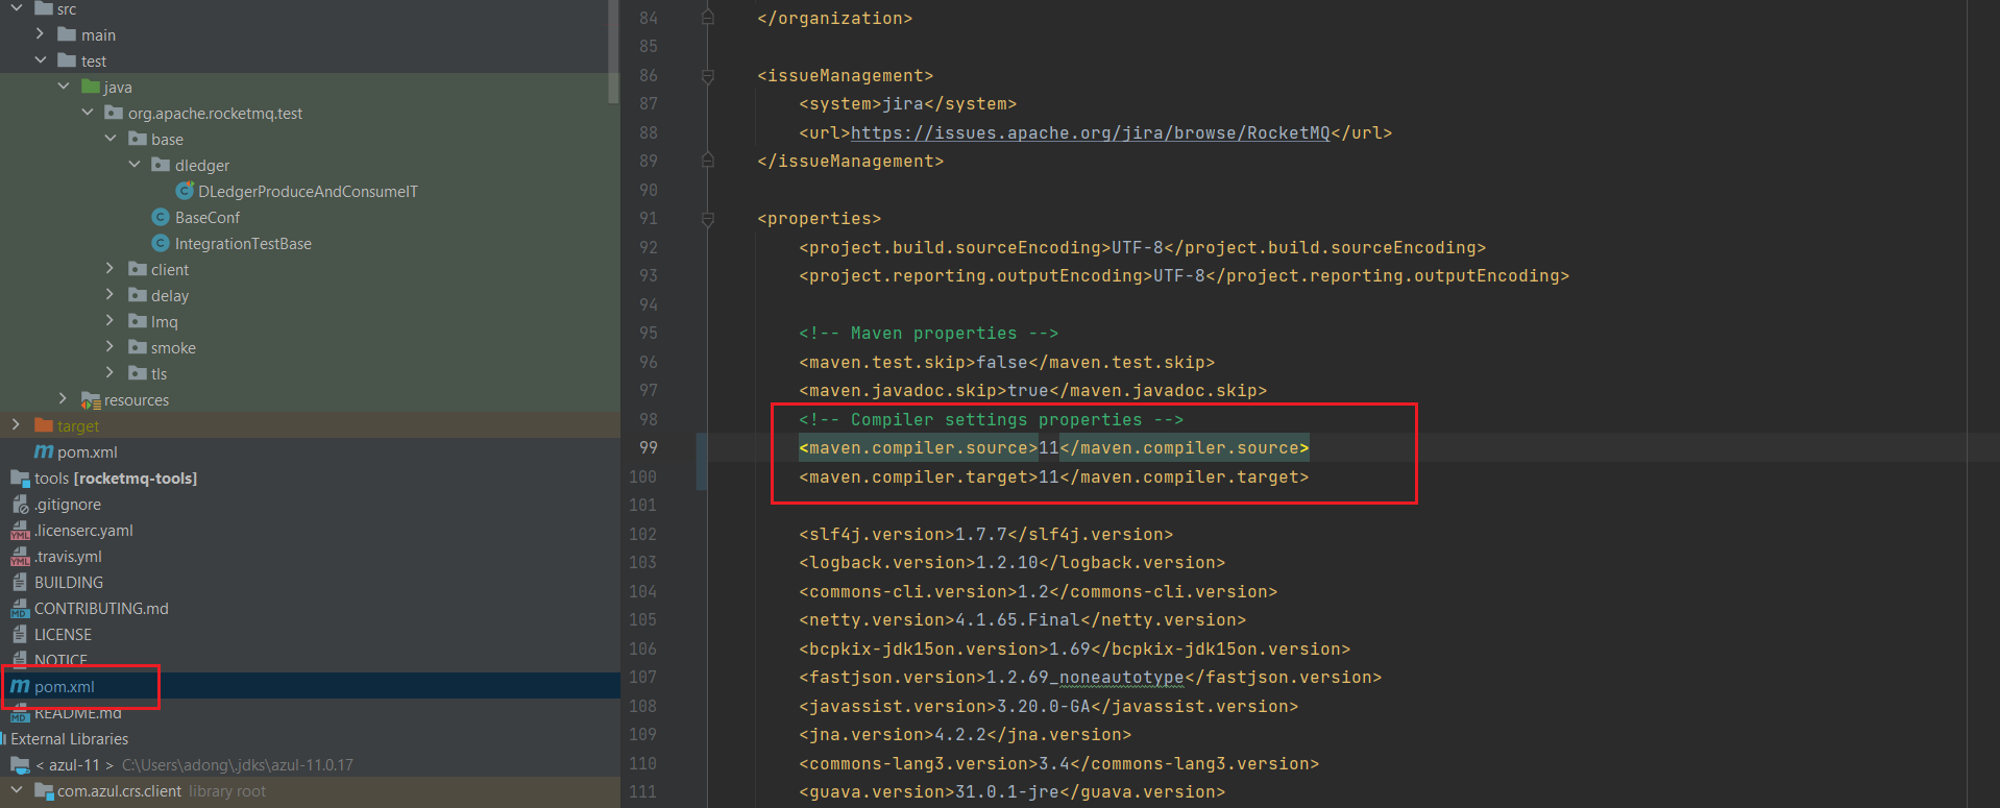
Task: Click the .gitignore file icon
Action: coord(20,504)
